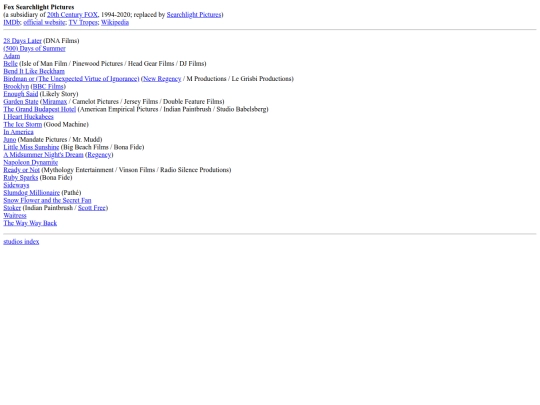This screenshot has height=405, width=540.
Task: Click the Ready or Not link
Action: click(x=21, y=170)
